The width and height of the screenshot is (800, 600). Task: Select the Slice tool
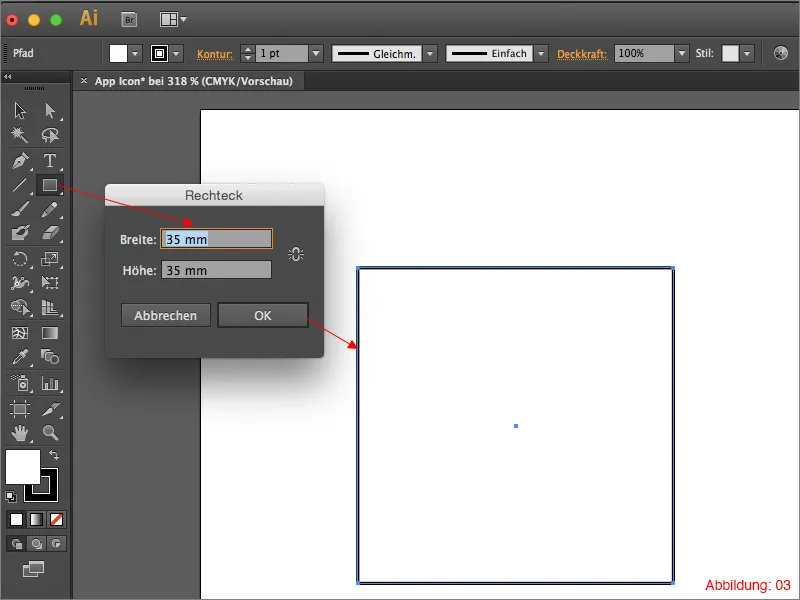[50, 409]
